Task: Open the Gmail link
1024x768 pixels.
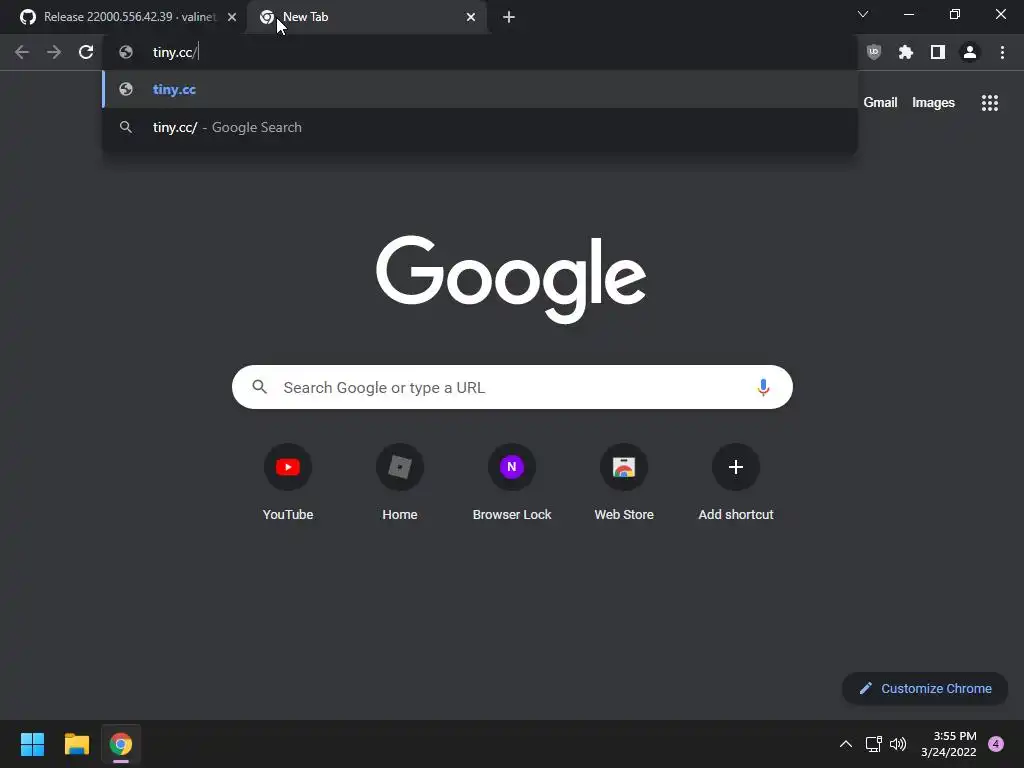Action: [880, 103]
